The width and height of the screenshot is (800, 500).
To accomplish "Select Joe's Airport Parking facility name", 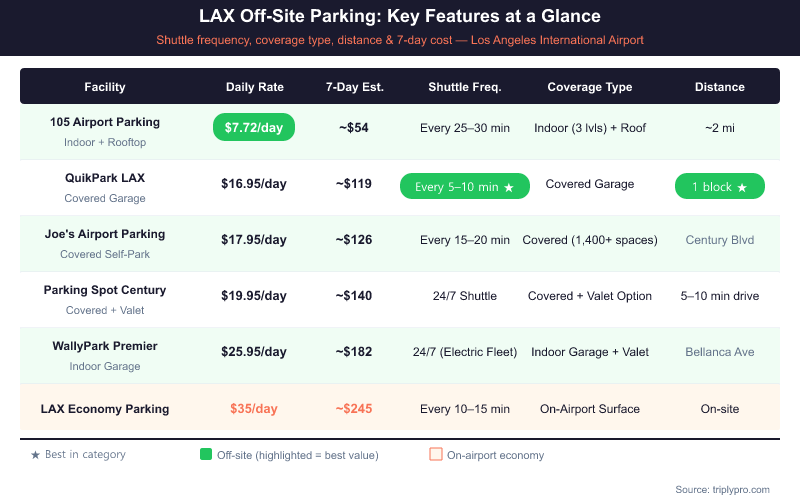I will (x=105, y=234).
